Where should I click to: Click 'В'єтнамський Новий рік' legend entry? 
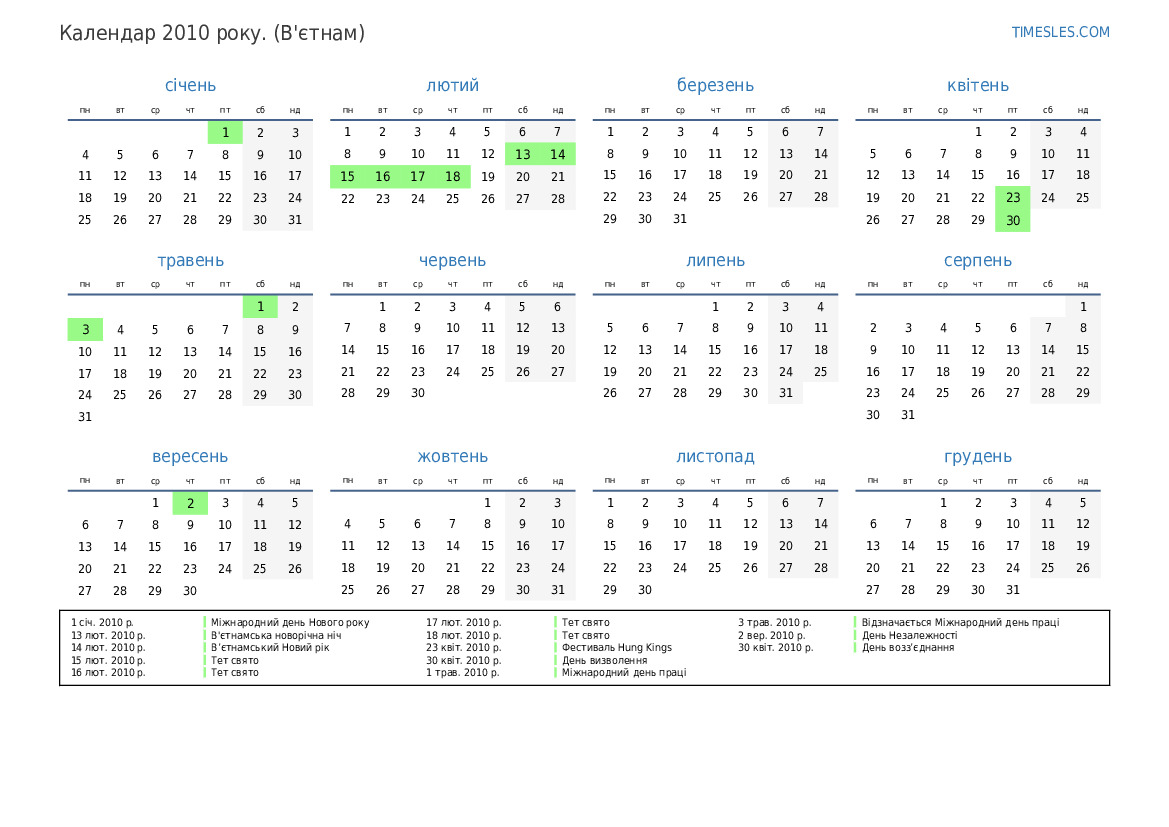[x=270, y=648]
